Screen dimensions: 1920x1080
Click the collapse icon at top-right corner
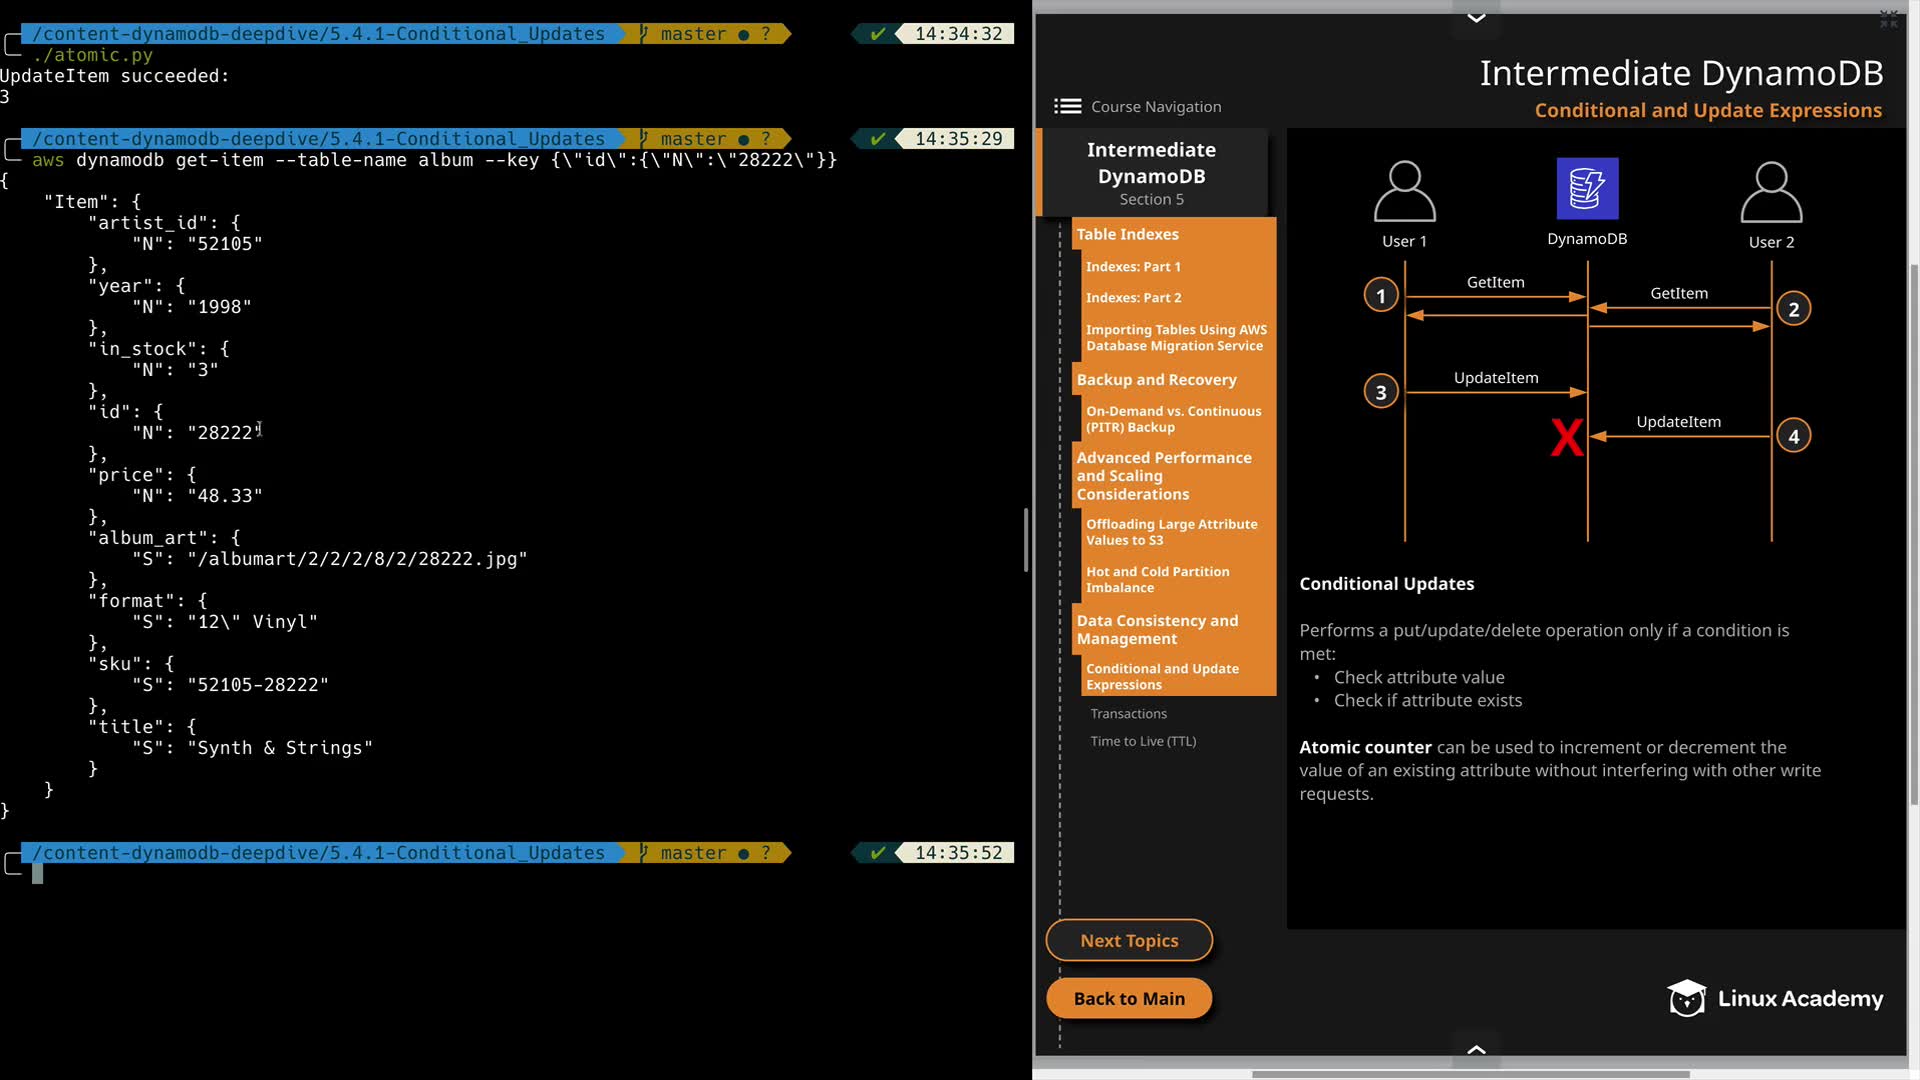pyautogui.click(x=1888, y=19)
